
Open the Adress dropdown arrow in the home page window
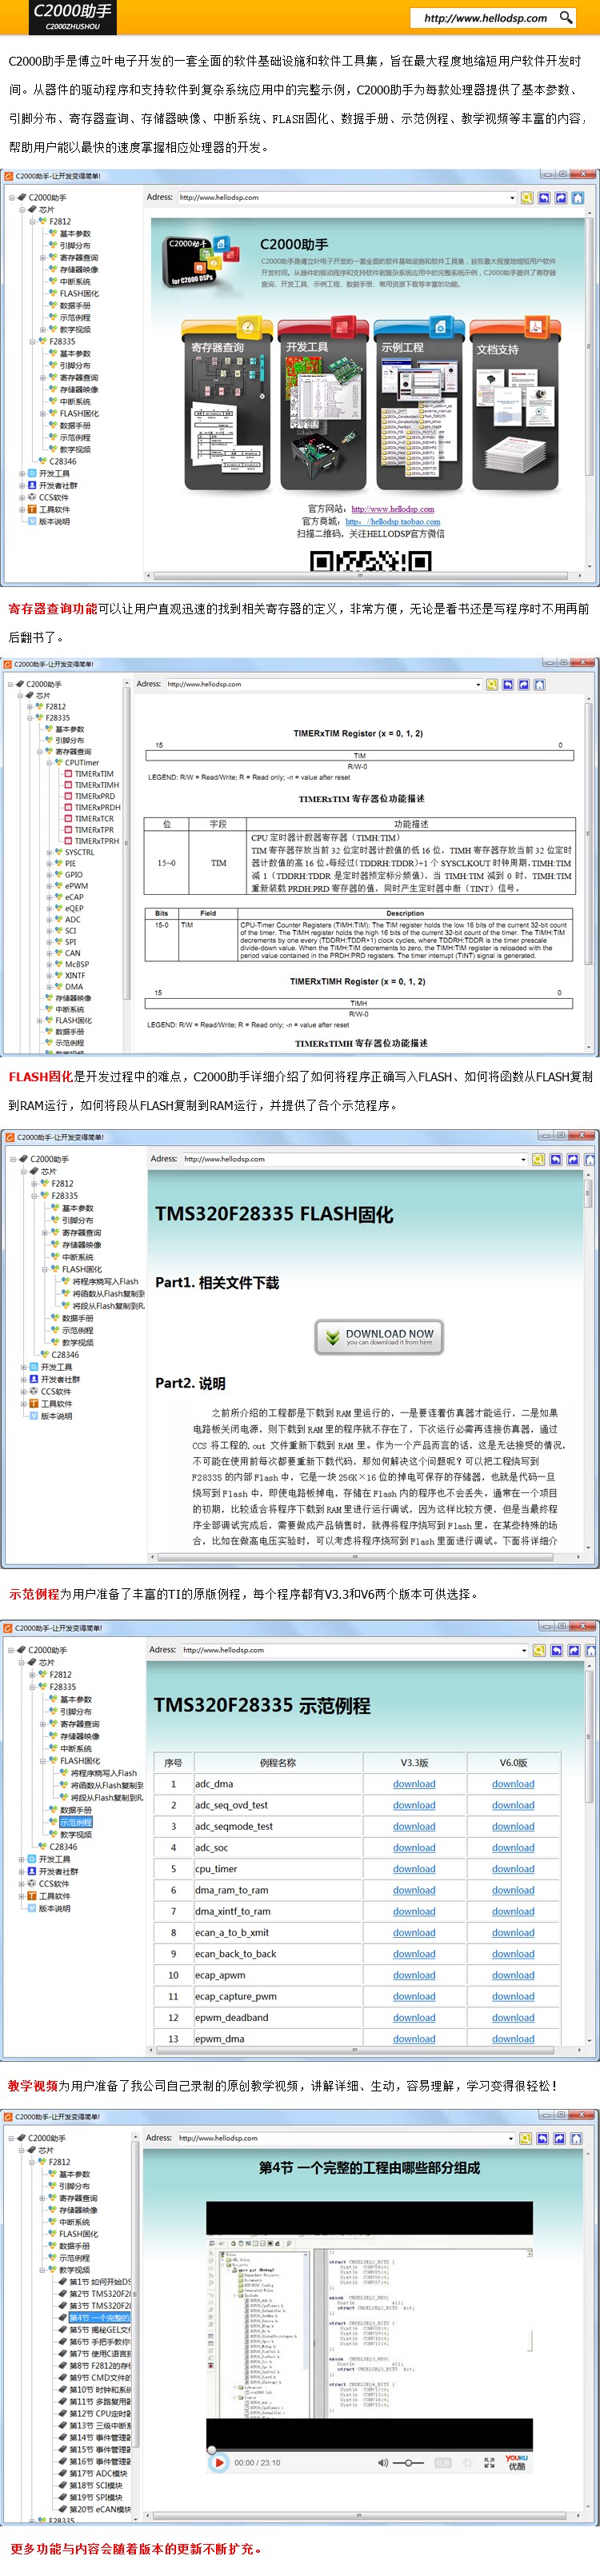[512, 198]
